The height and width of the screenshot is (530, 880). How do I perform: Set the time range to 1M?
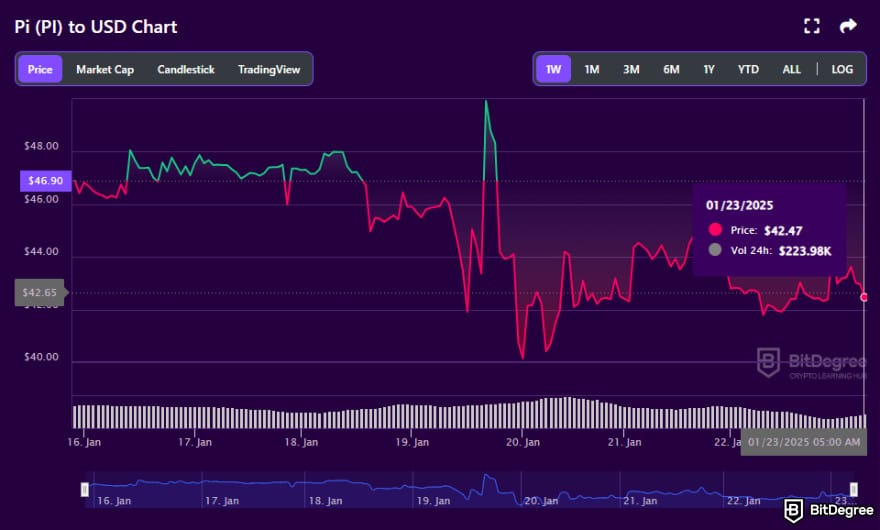[592, 69]
